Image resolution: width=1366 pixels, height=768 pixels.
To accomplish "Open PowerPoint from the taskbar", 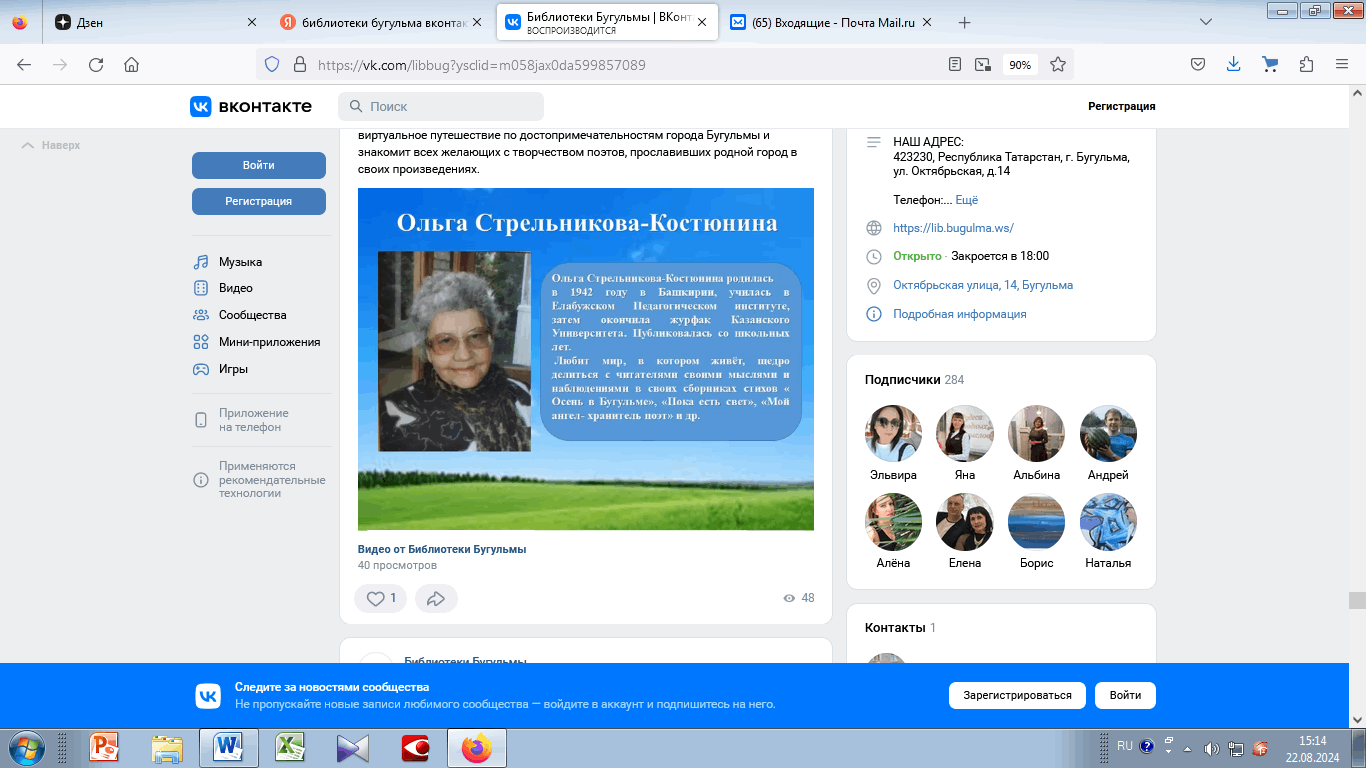I will pos(105,747).
